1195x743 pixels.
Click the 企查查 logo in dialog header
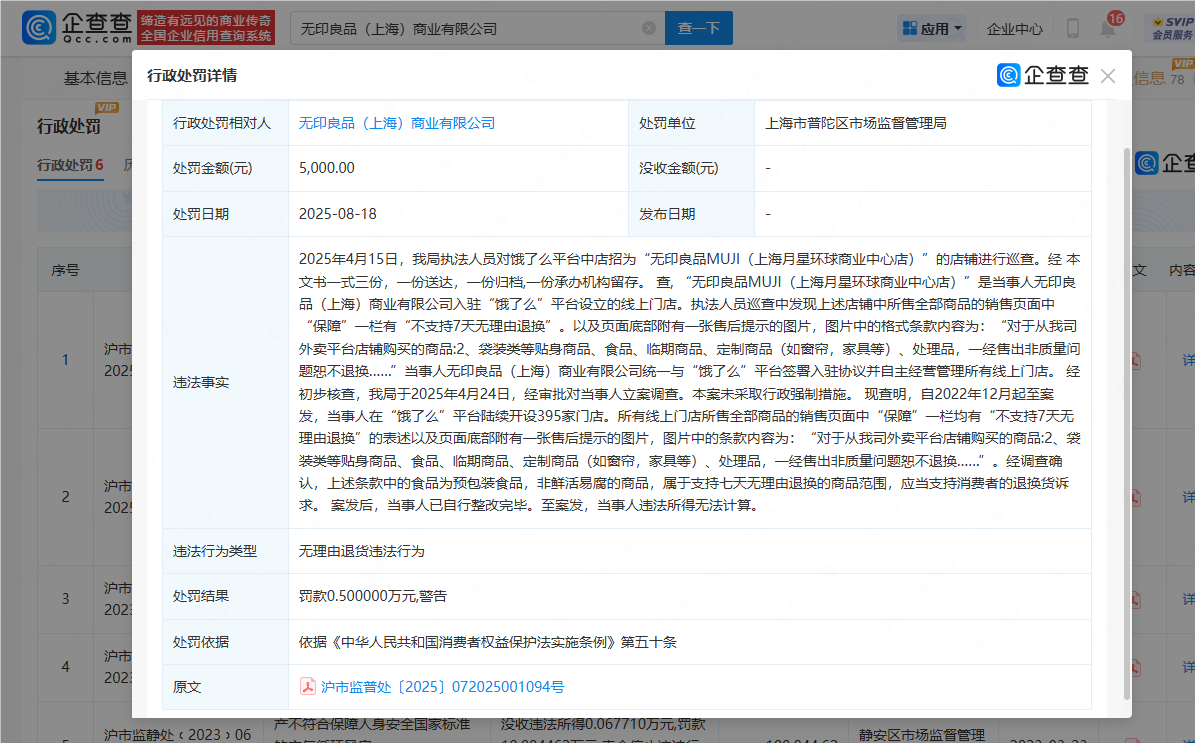click(1043, 76)
